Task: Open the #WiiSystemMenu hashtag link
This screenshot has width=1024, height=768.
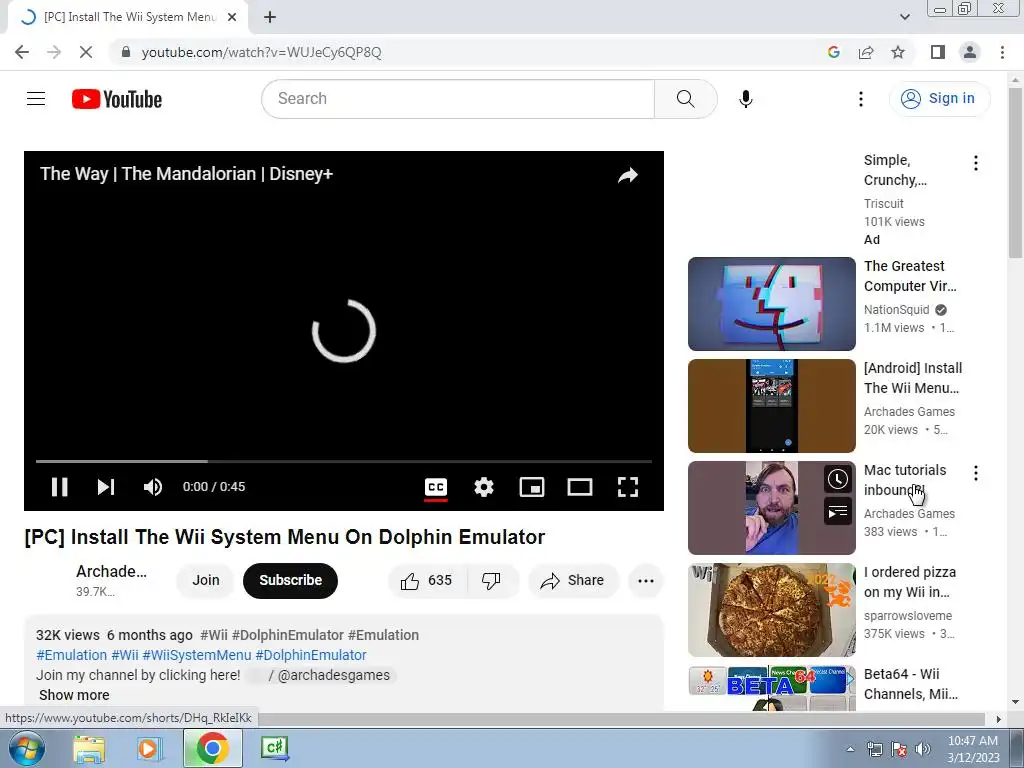Action: point(197,655)
